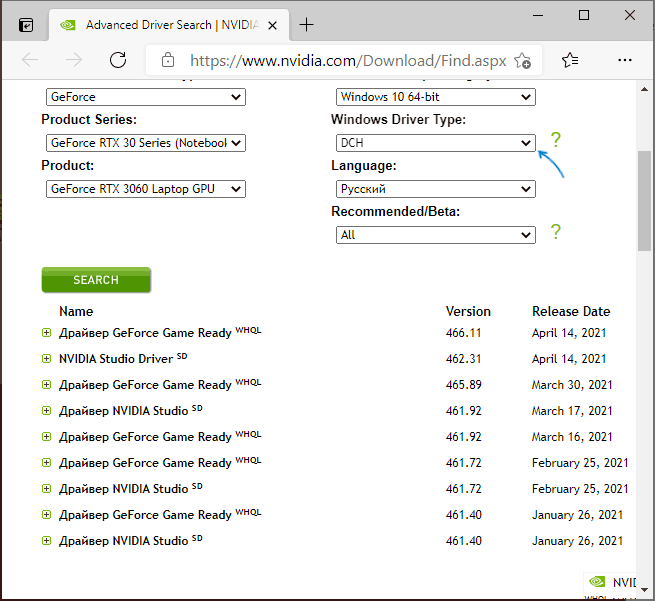Expand the Game Ready 461.72 driver row
This screenshot has width=655, height=601.
46,463
